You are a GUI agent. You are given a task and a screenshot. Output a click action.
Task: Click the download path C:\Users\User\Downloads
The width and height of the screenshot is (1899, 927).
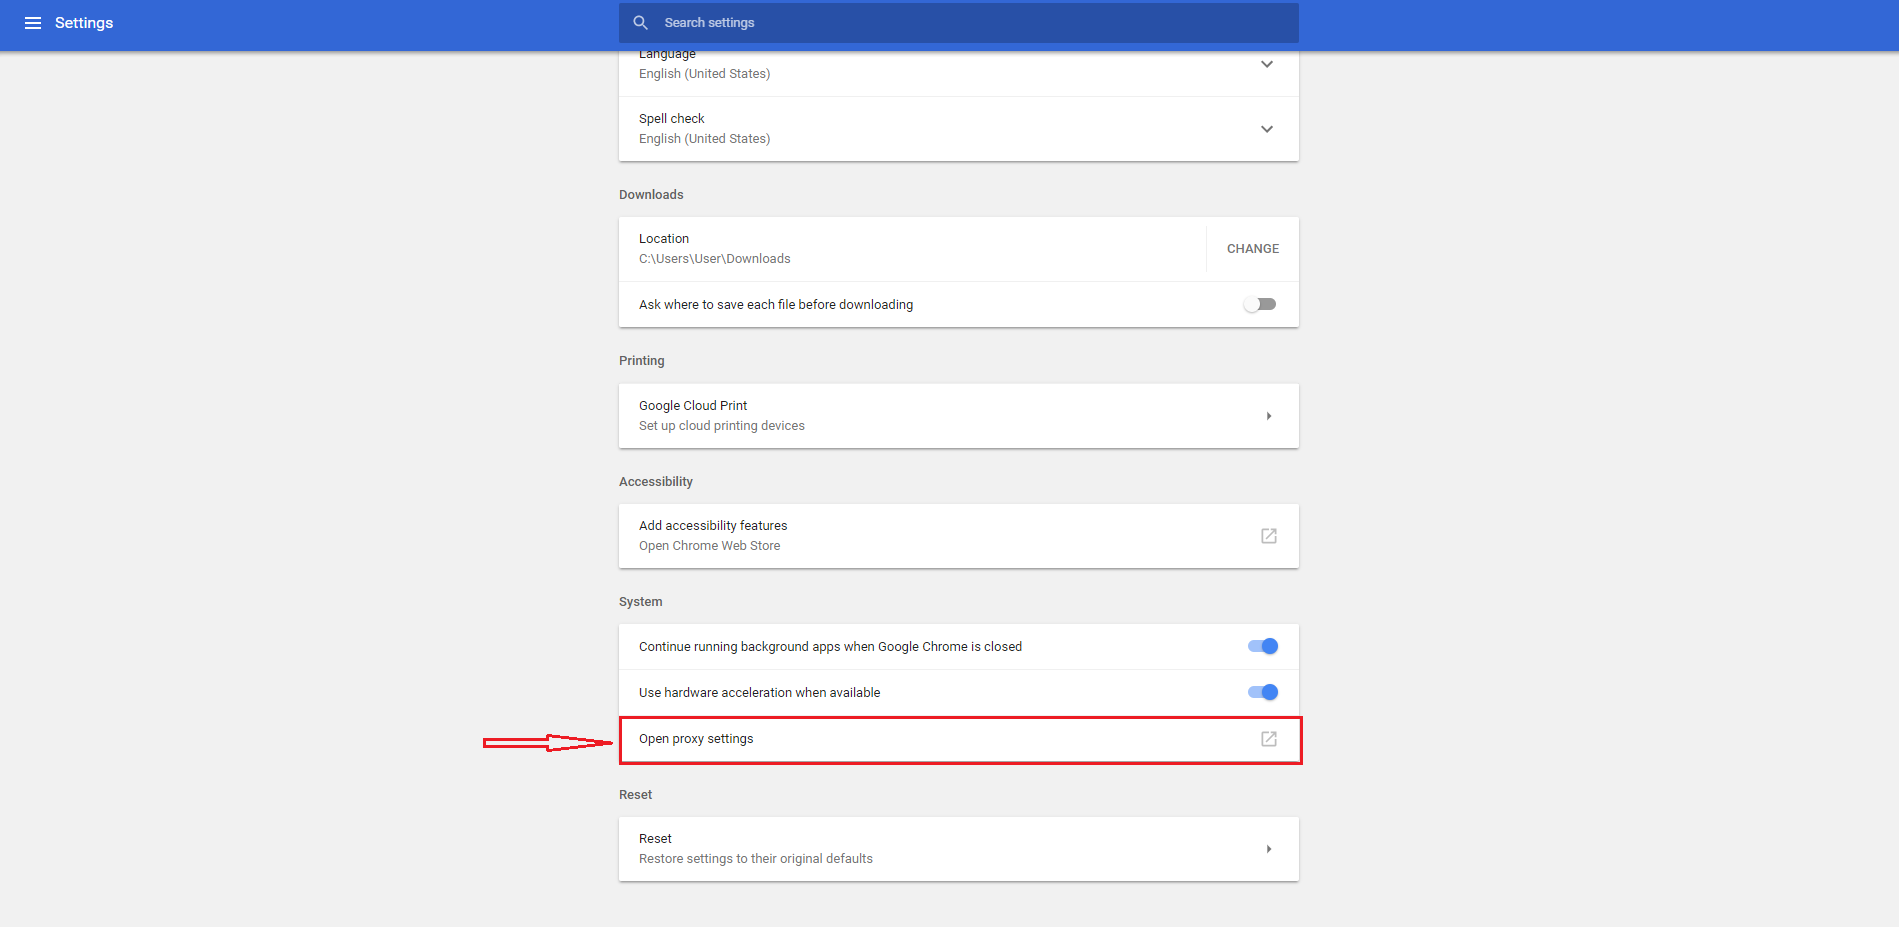715,259
